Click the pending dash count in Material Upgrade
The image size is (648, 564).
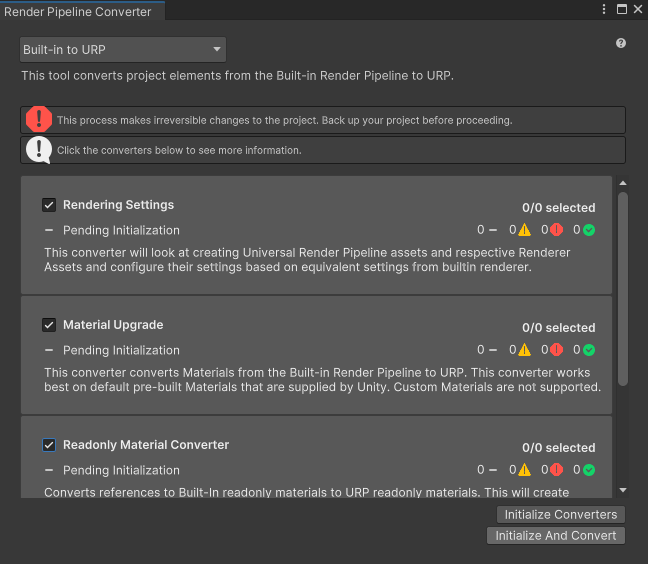point(487,350)
